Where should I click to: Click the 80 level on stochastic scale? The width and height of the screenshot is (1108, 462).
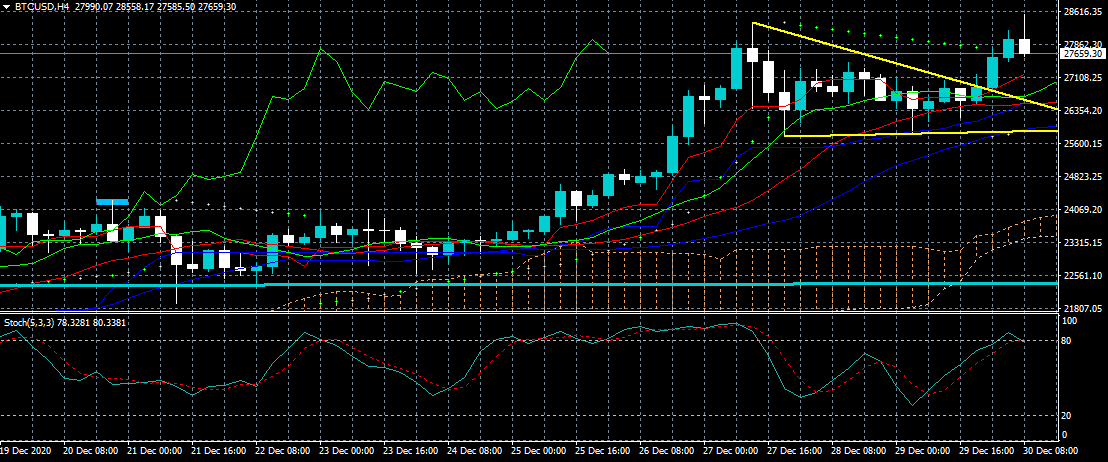click(1066, 341)
